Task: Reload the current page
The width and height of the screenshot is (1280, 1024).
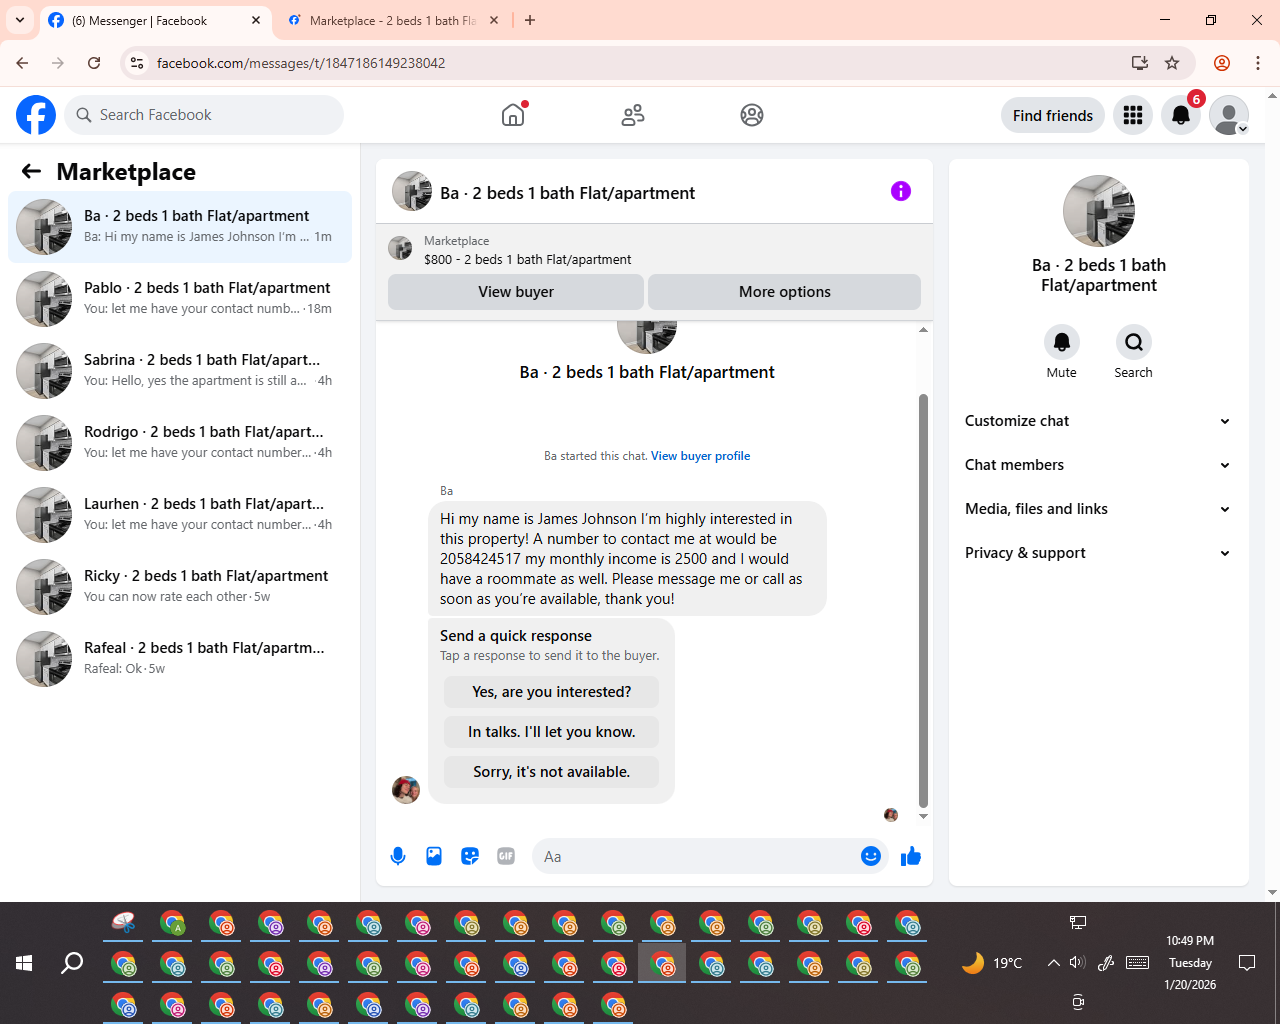Action: (94, 63)
